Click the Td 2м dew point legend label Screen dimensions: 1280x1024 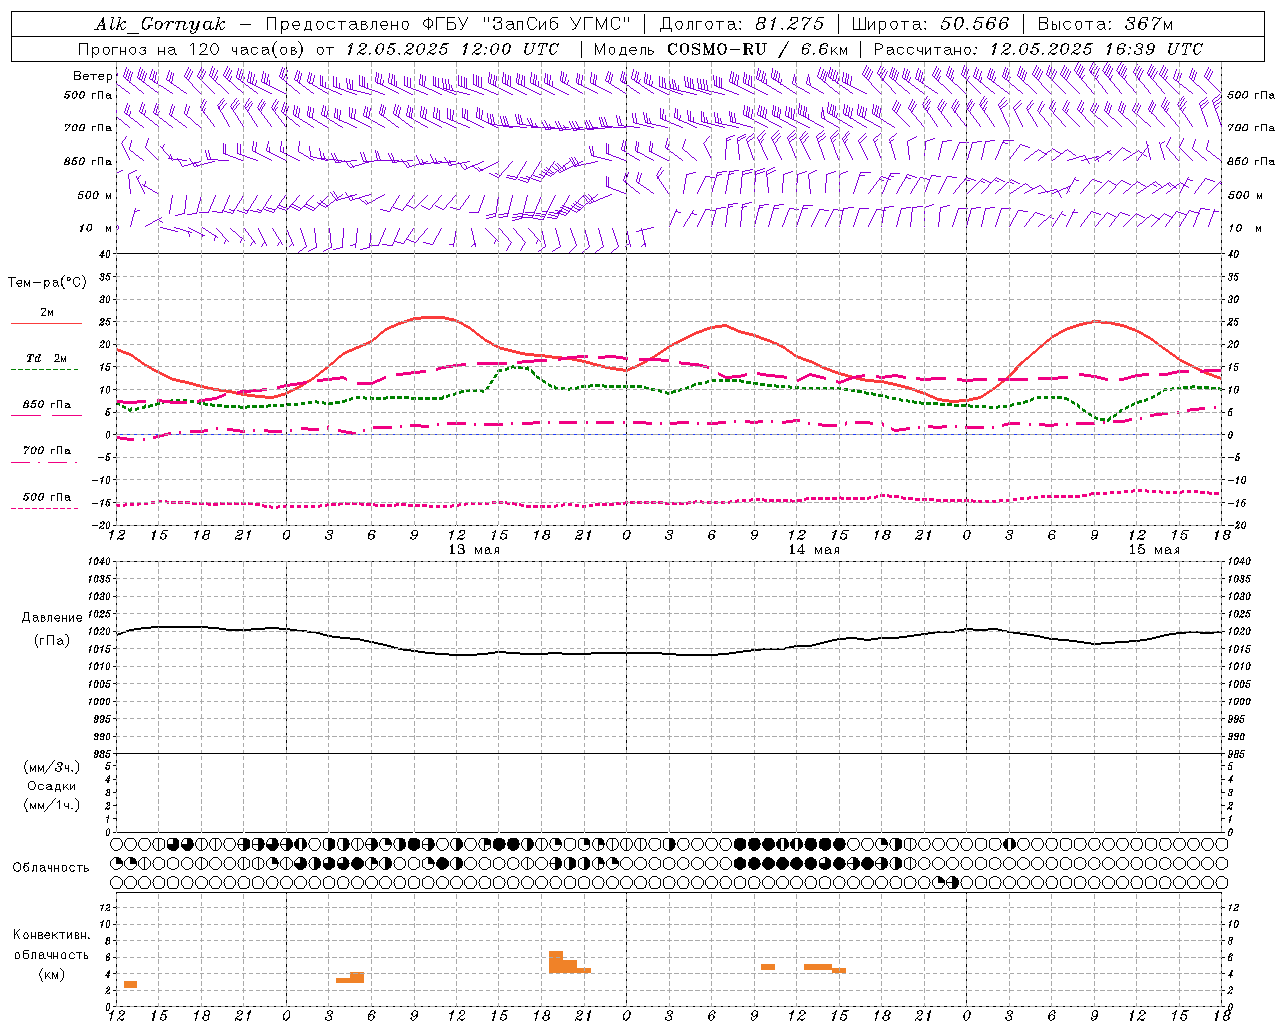coord(46,358)
